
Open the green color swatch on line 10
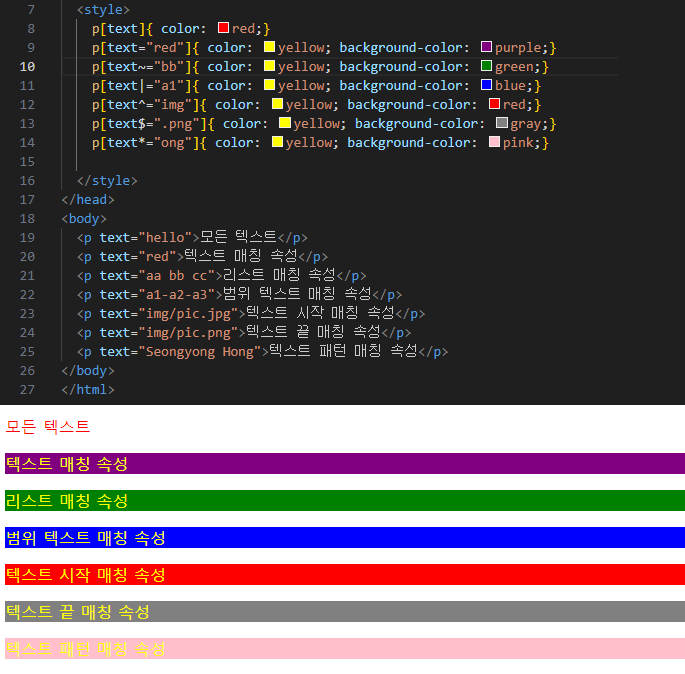pyautogui.click(x=486, y=66)
